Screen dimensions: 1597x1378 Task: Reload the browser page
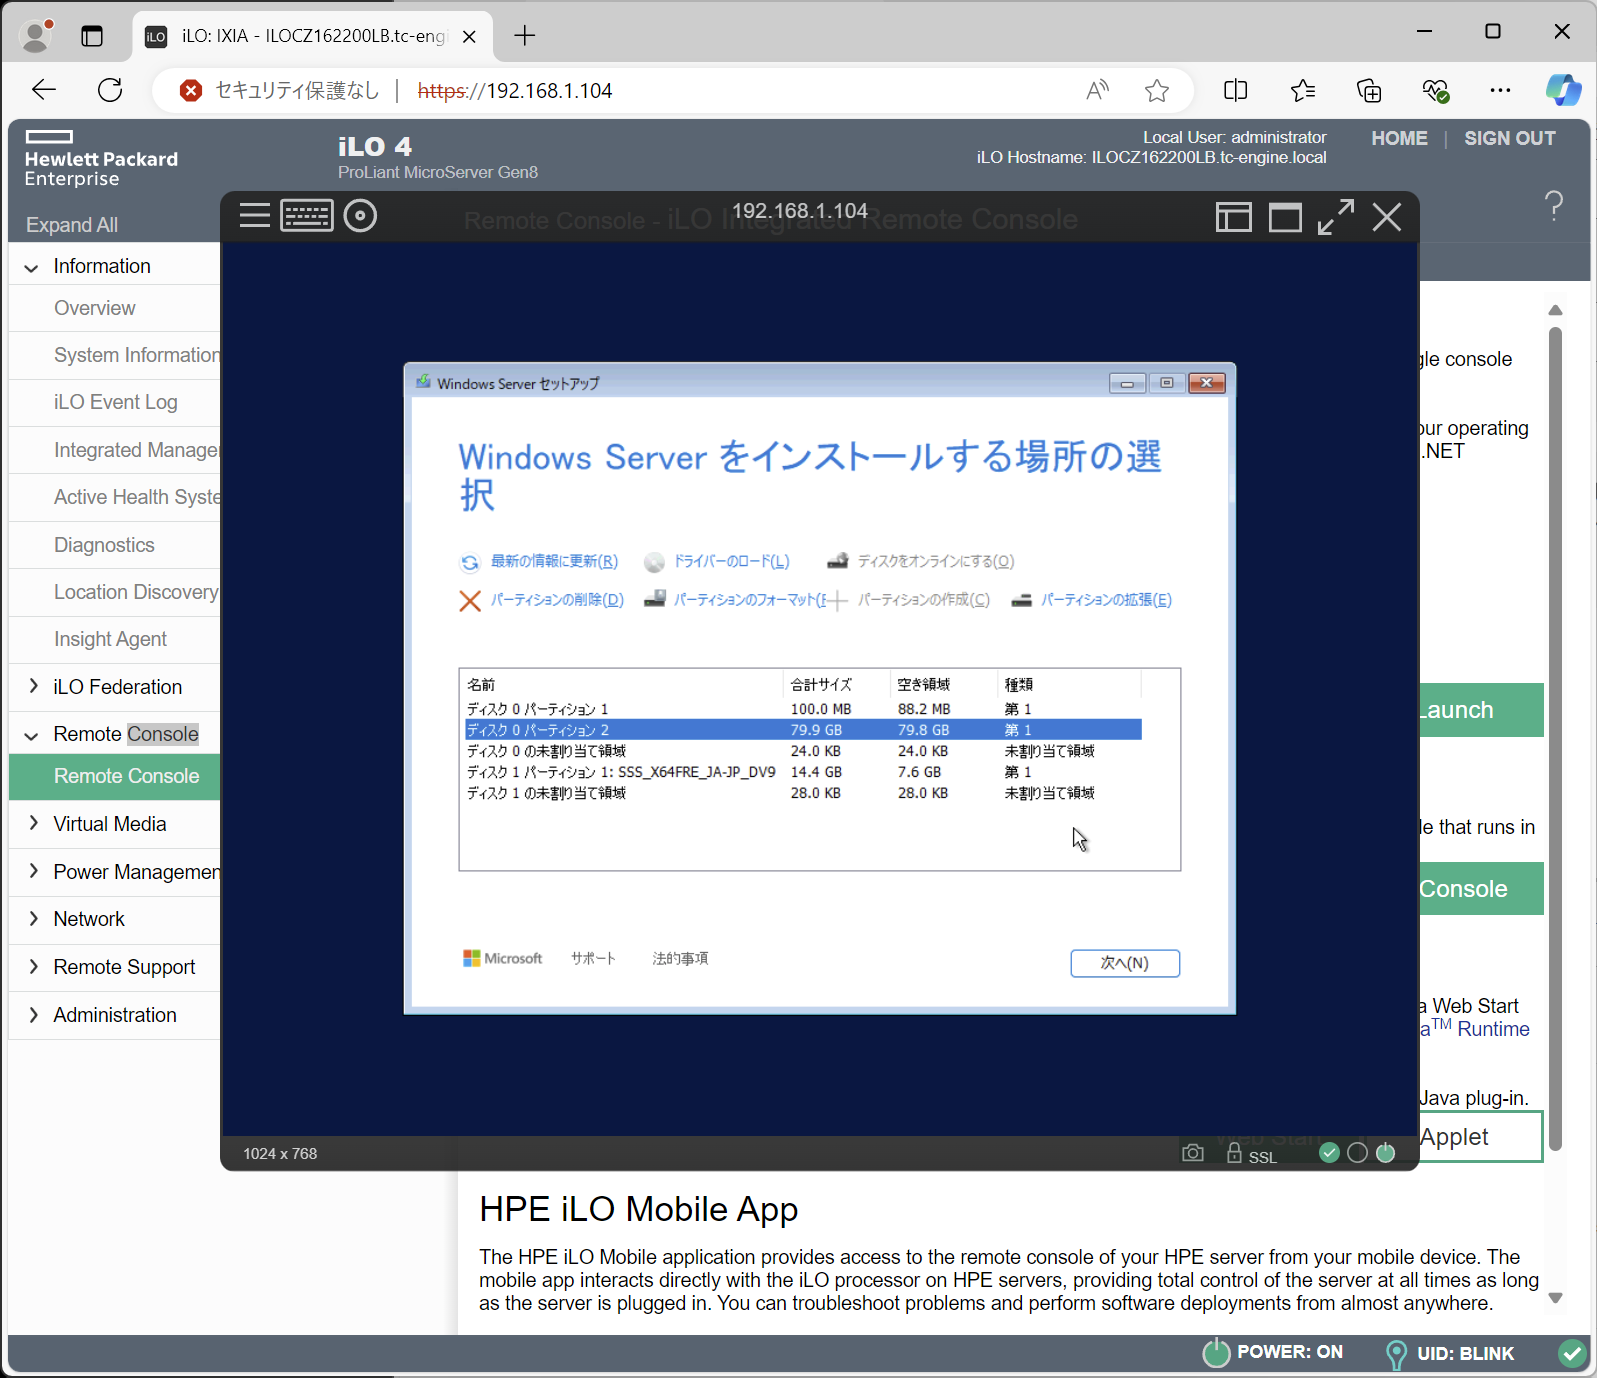coord(110,90)
